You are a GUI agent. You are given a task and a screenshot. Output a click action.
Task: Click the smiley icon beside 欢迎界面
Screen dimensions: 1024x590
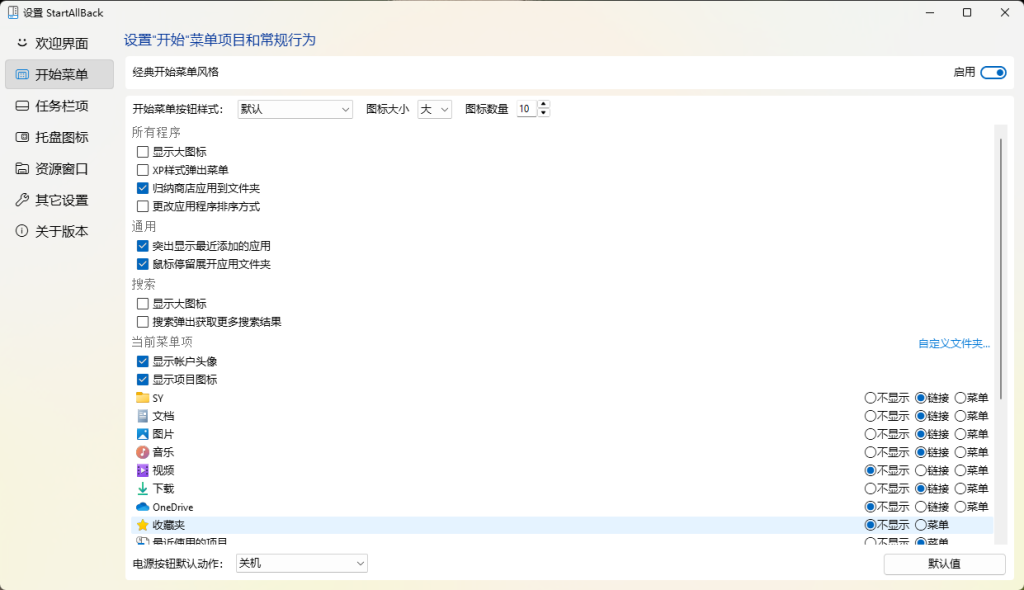click(23, 43)
